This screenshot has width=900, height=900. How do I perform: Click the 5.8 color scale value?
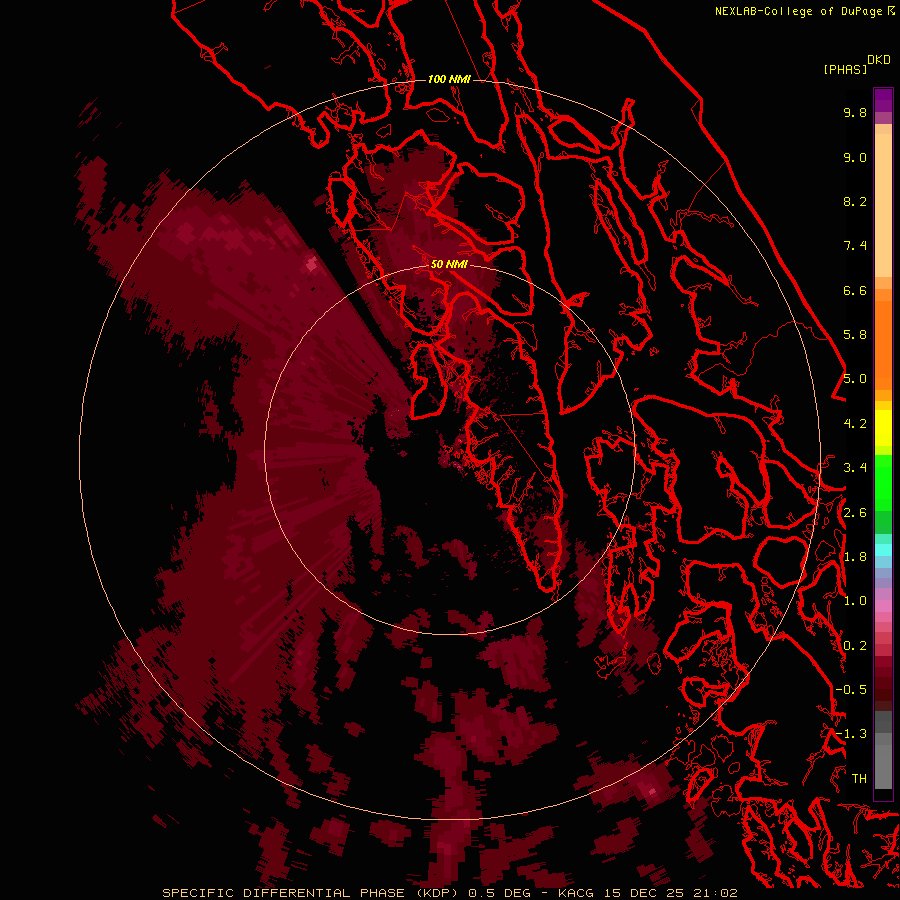pyautogui.click(x=855, y=335)
